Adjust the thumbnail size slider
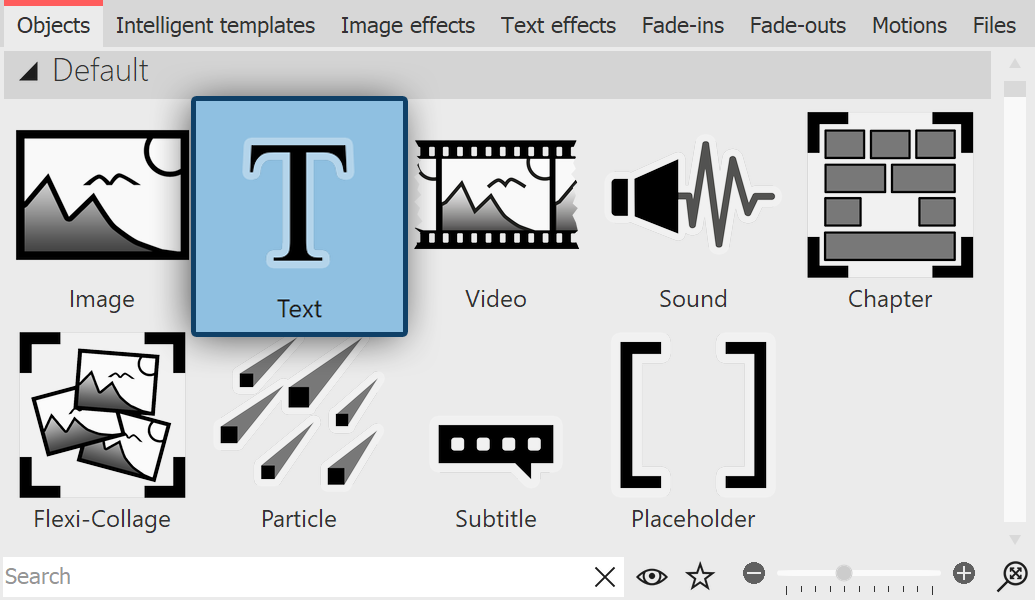 point(845,572)
